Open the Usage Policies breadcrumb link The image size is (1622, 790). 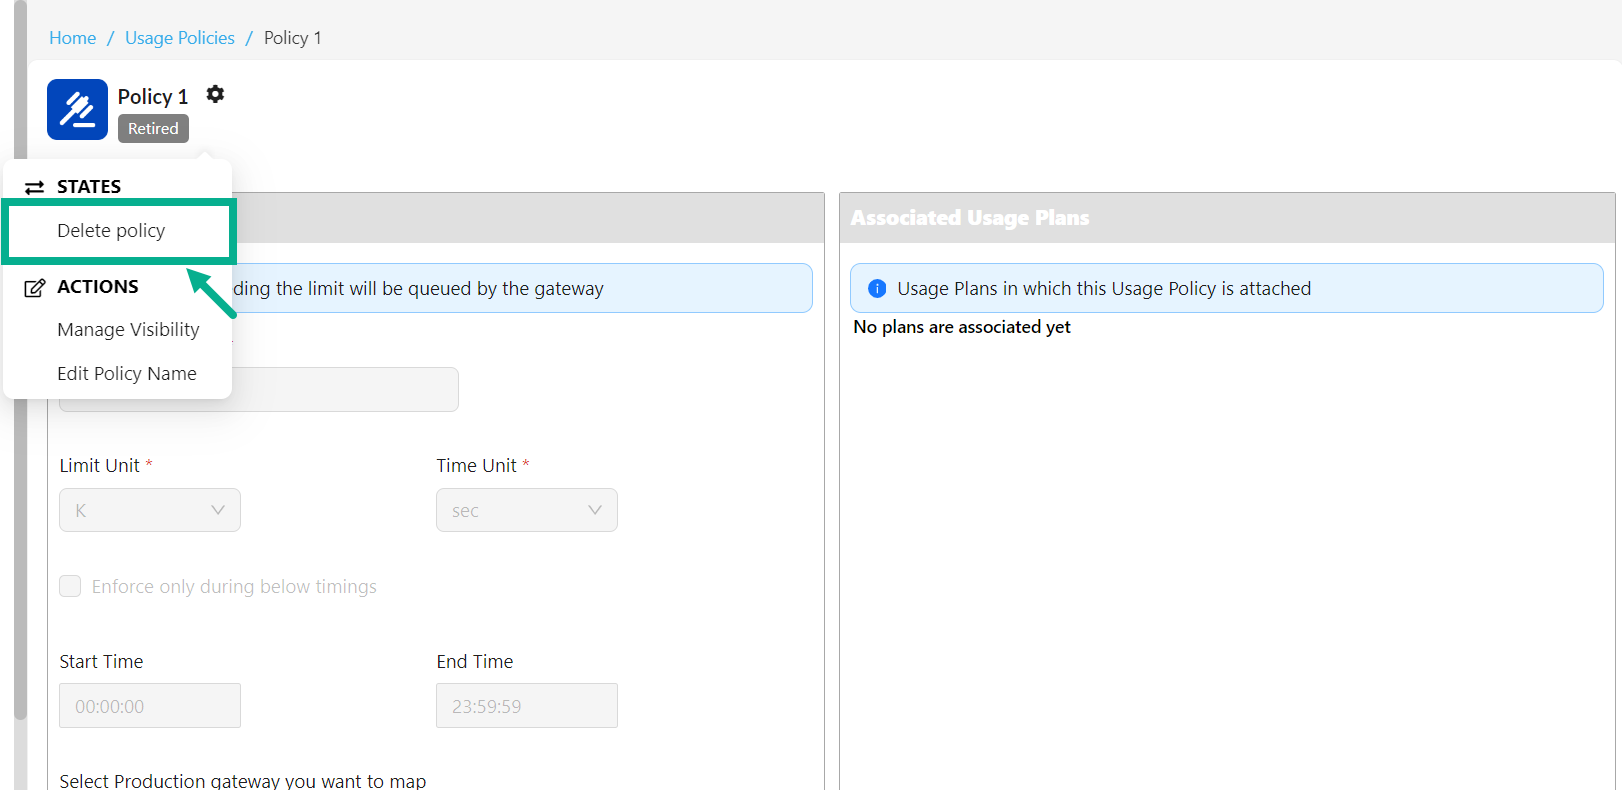(x=180, y=38)
